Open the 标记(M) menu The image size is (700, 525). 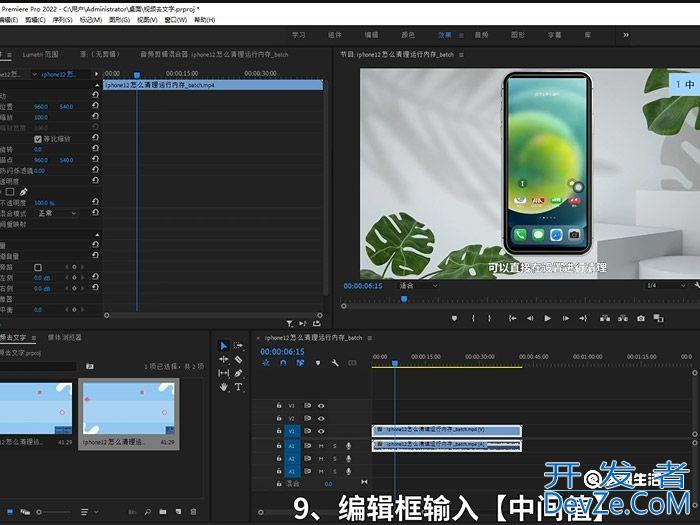(x=91, y=20)
